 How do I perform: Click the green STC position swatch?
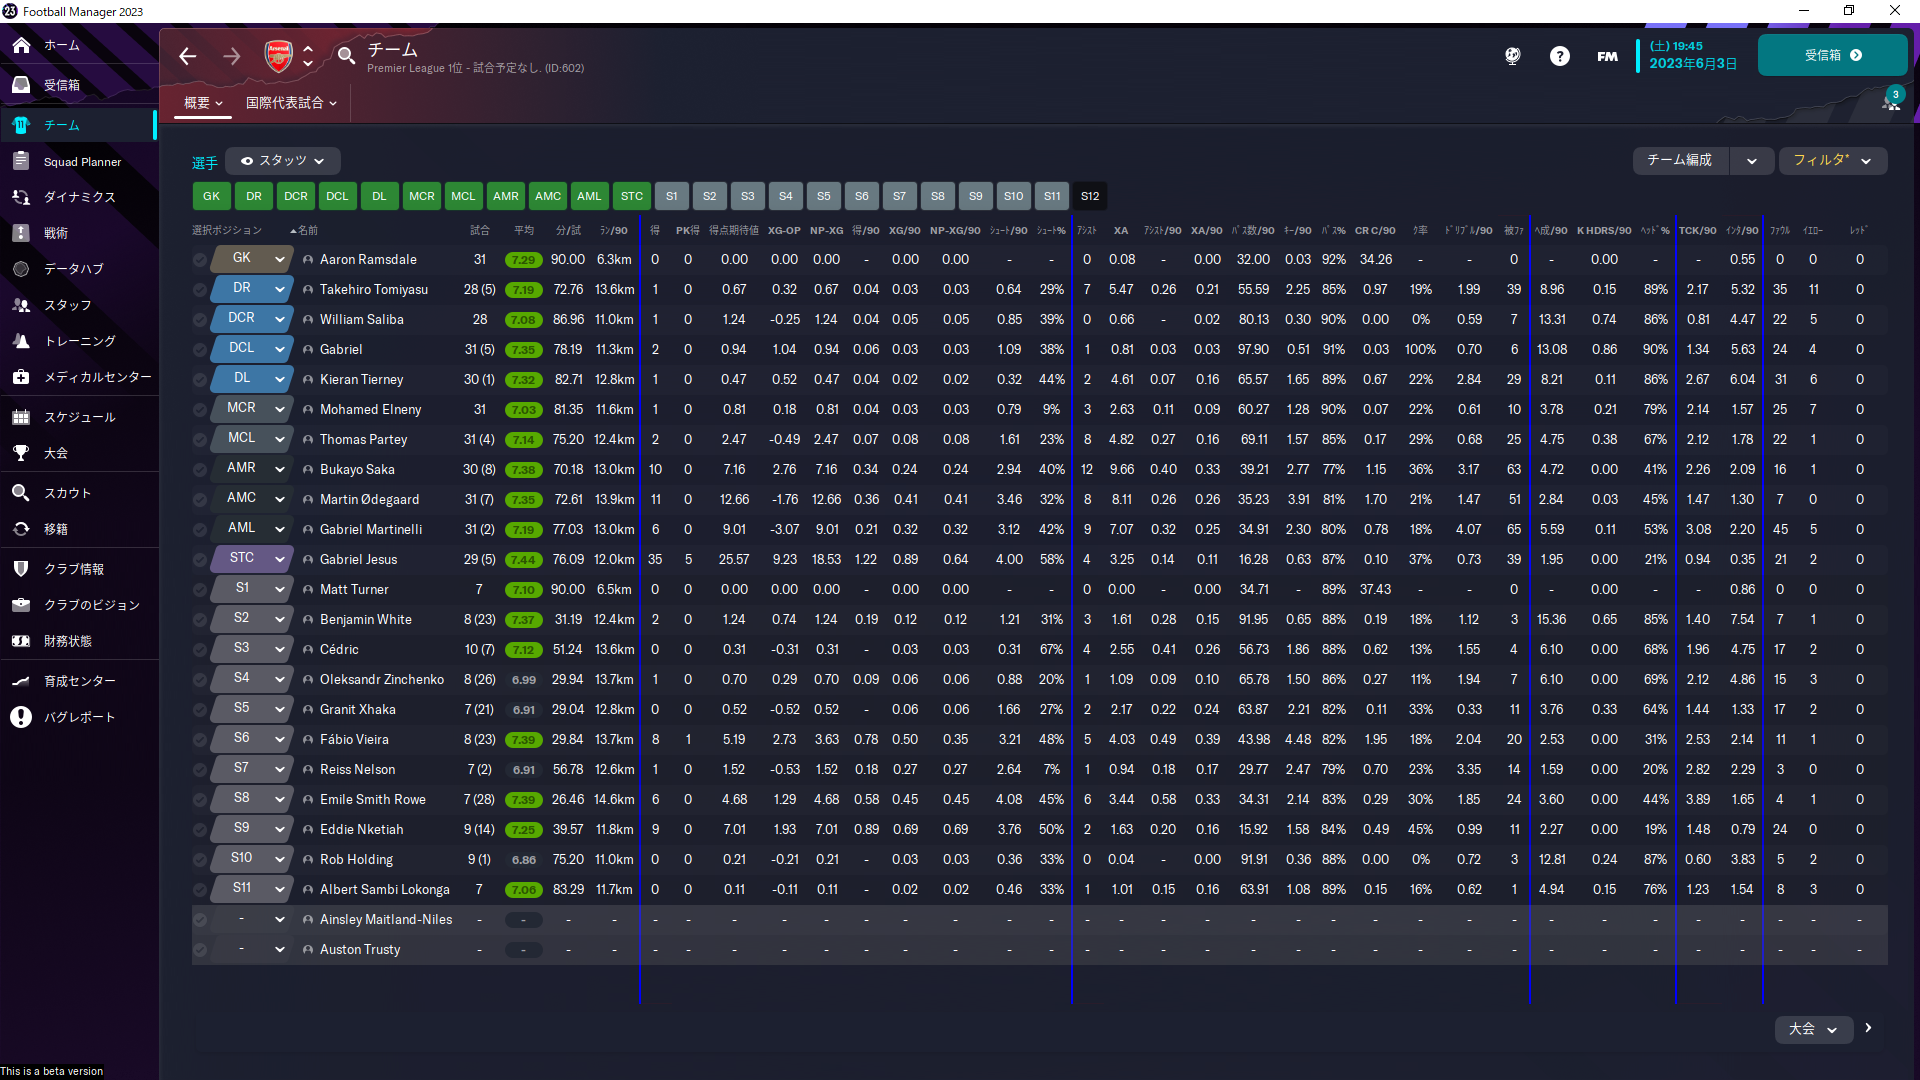coord(631,196)
